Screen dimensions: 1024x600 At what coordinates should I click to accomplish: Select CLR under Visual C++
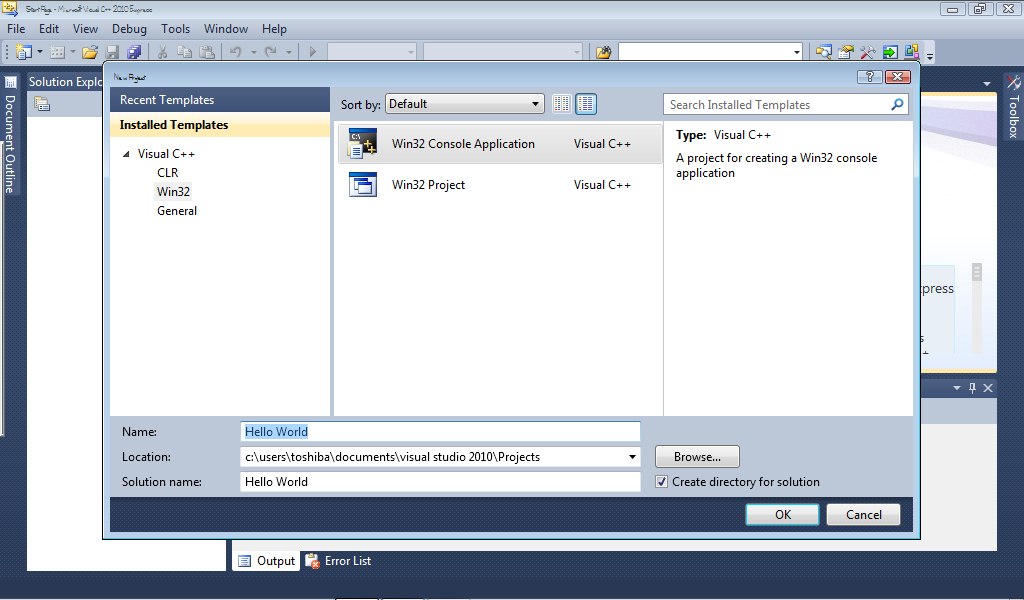point(167,172)
